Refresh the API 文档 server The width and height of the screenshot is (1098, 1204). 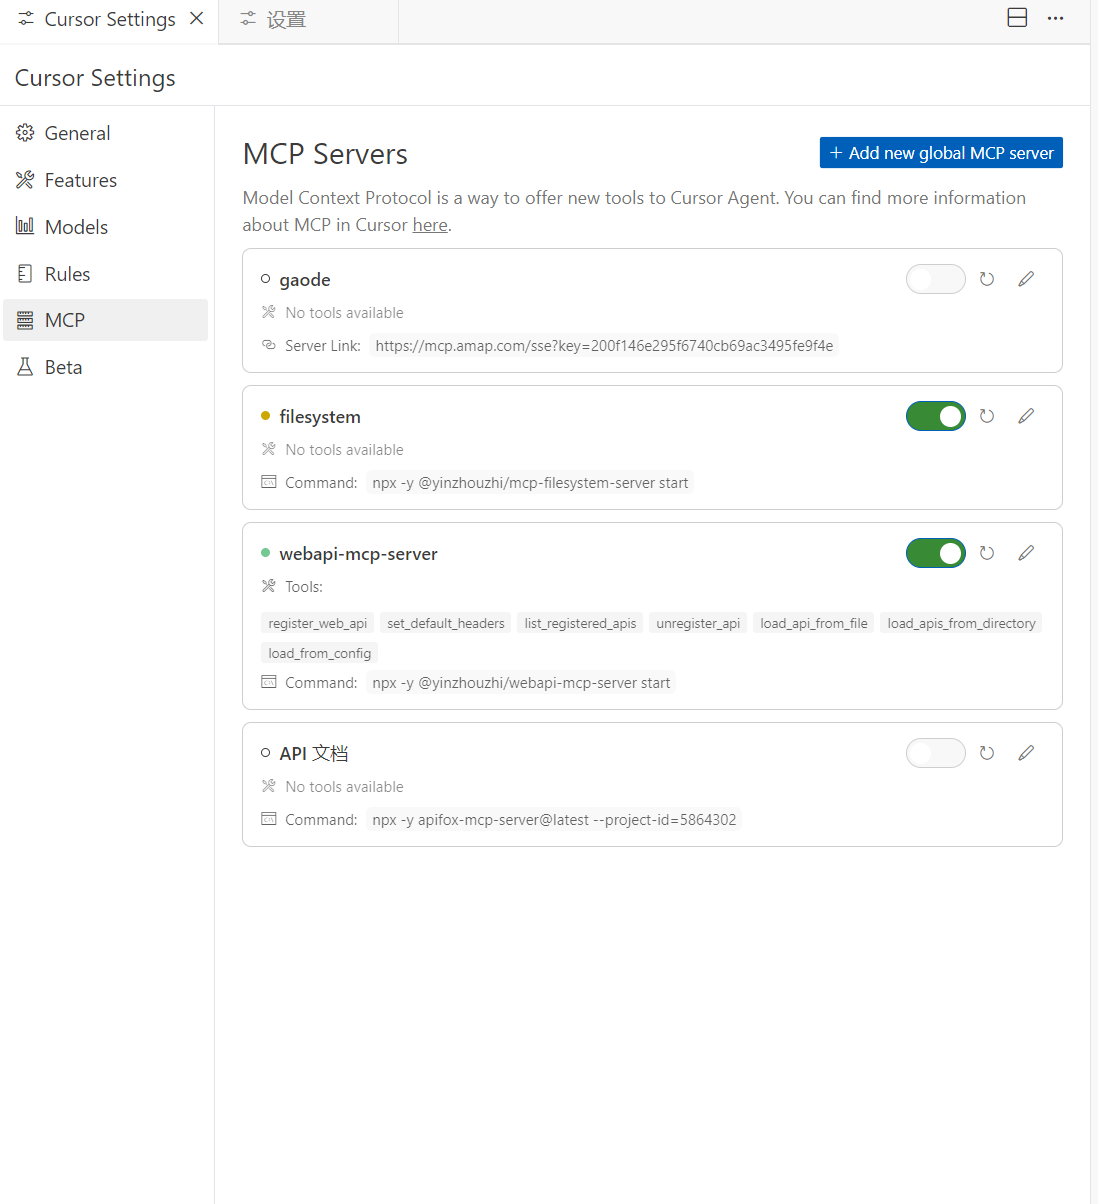(x=987, y=753)
